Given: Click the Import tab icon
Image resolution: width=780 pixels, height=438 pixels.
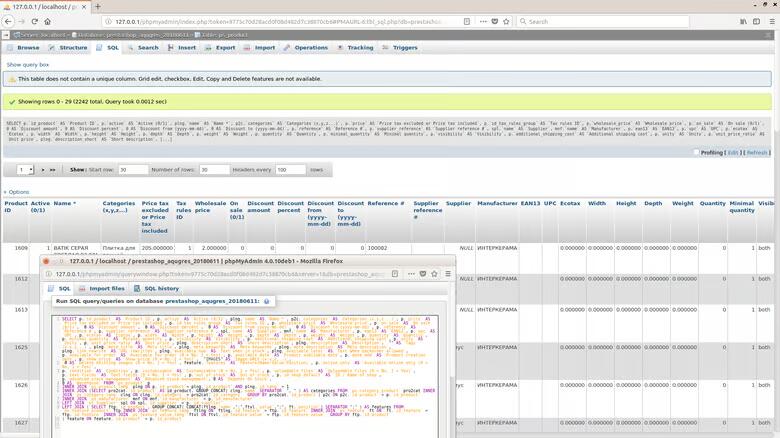Looking at the screenshot, I should (x=247, y=47).
